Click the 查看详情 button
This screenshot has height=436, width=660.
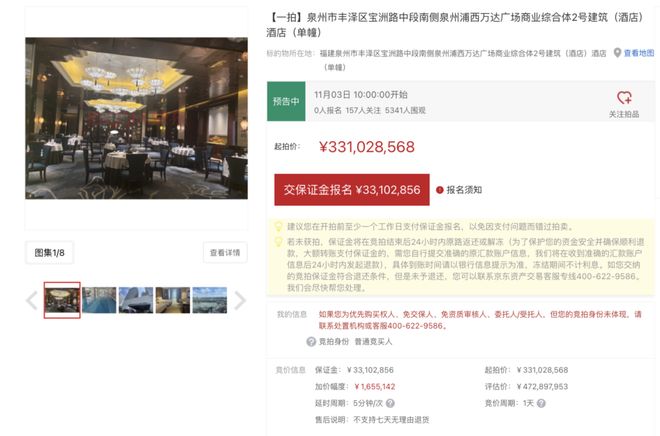click(x=225, y=253)
